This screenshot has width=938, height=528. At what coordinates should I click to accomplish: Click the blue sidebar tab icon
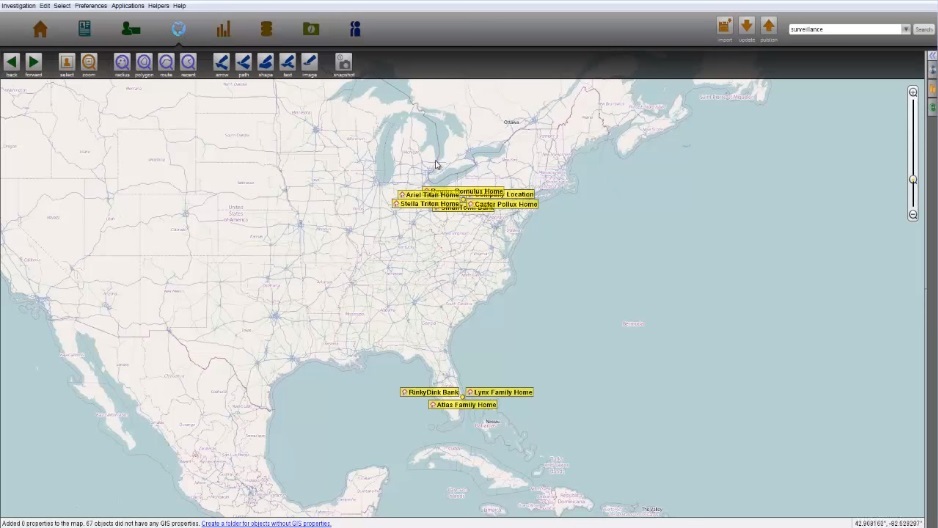pyautogui.click(x=933, y=69)
